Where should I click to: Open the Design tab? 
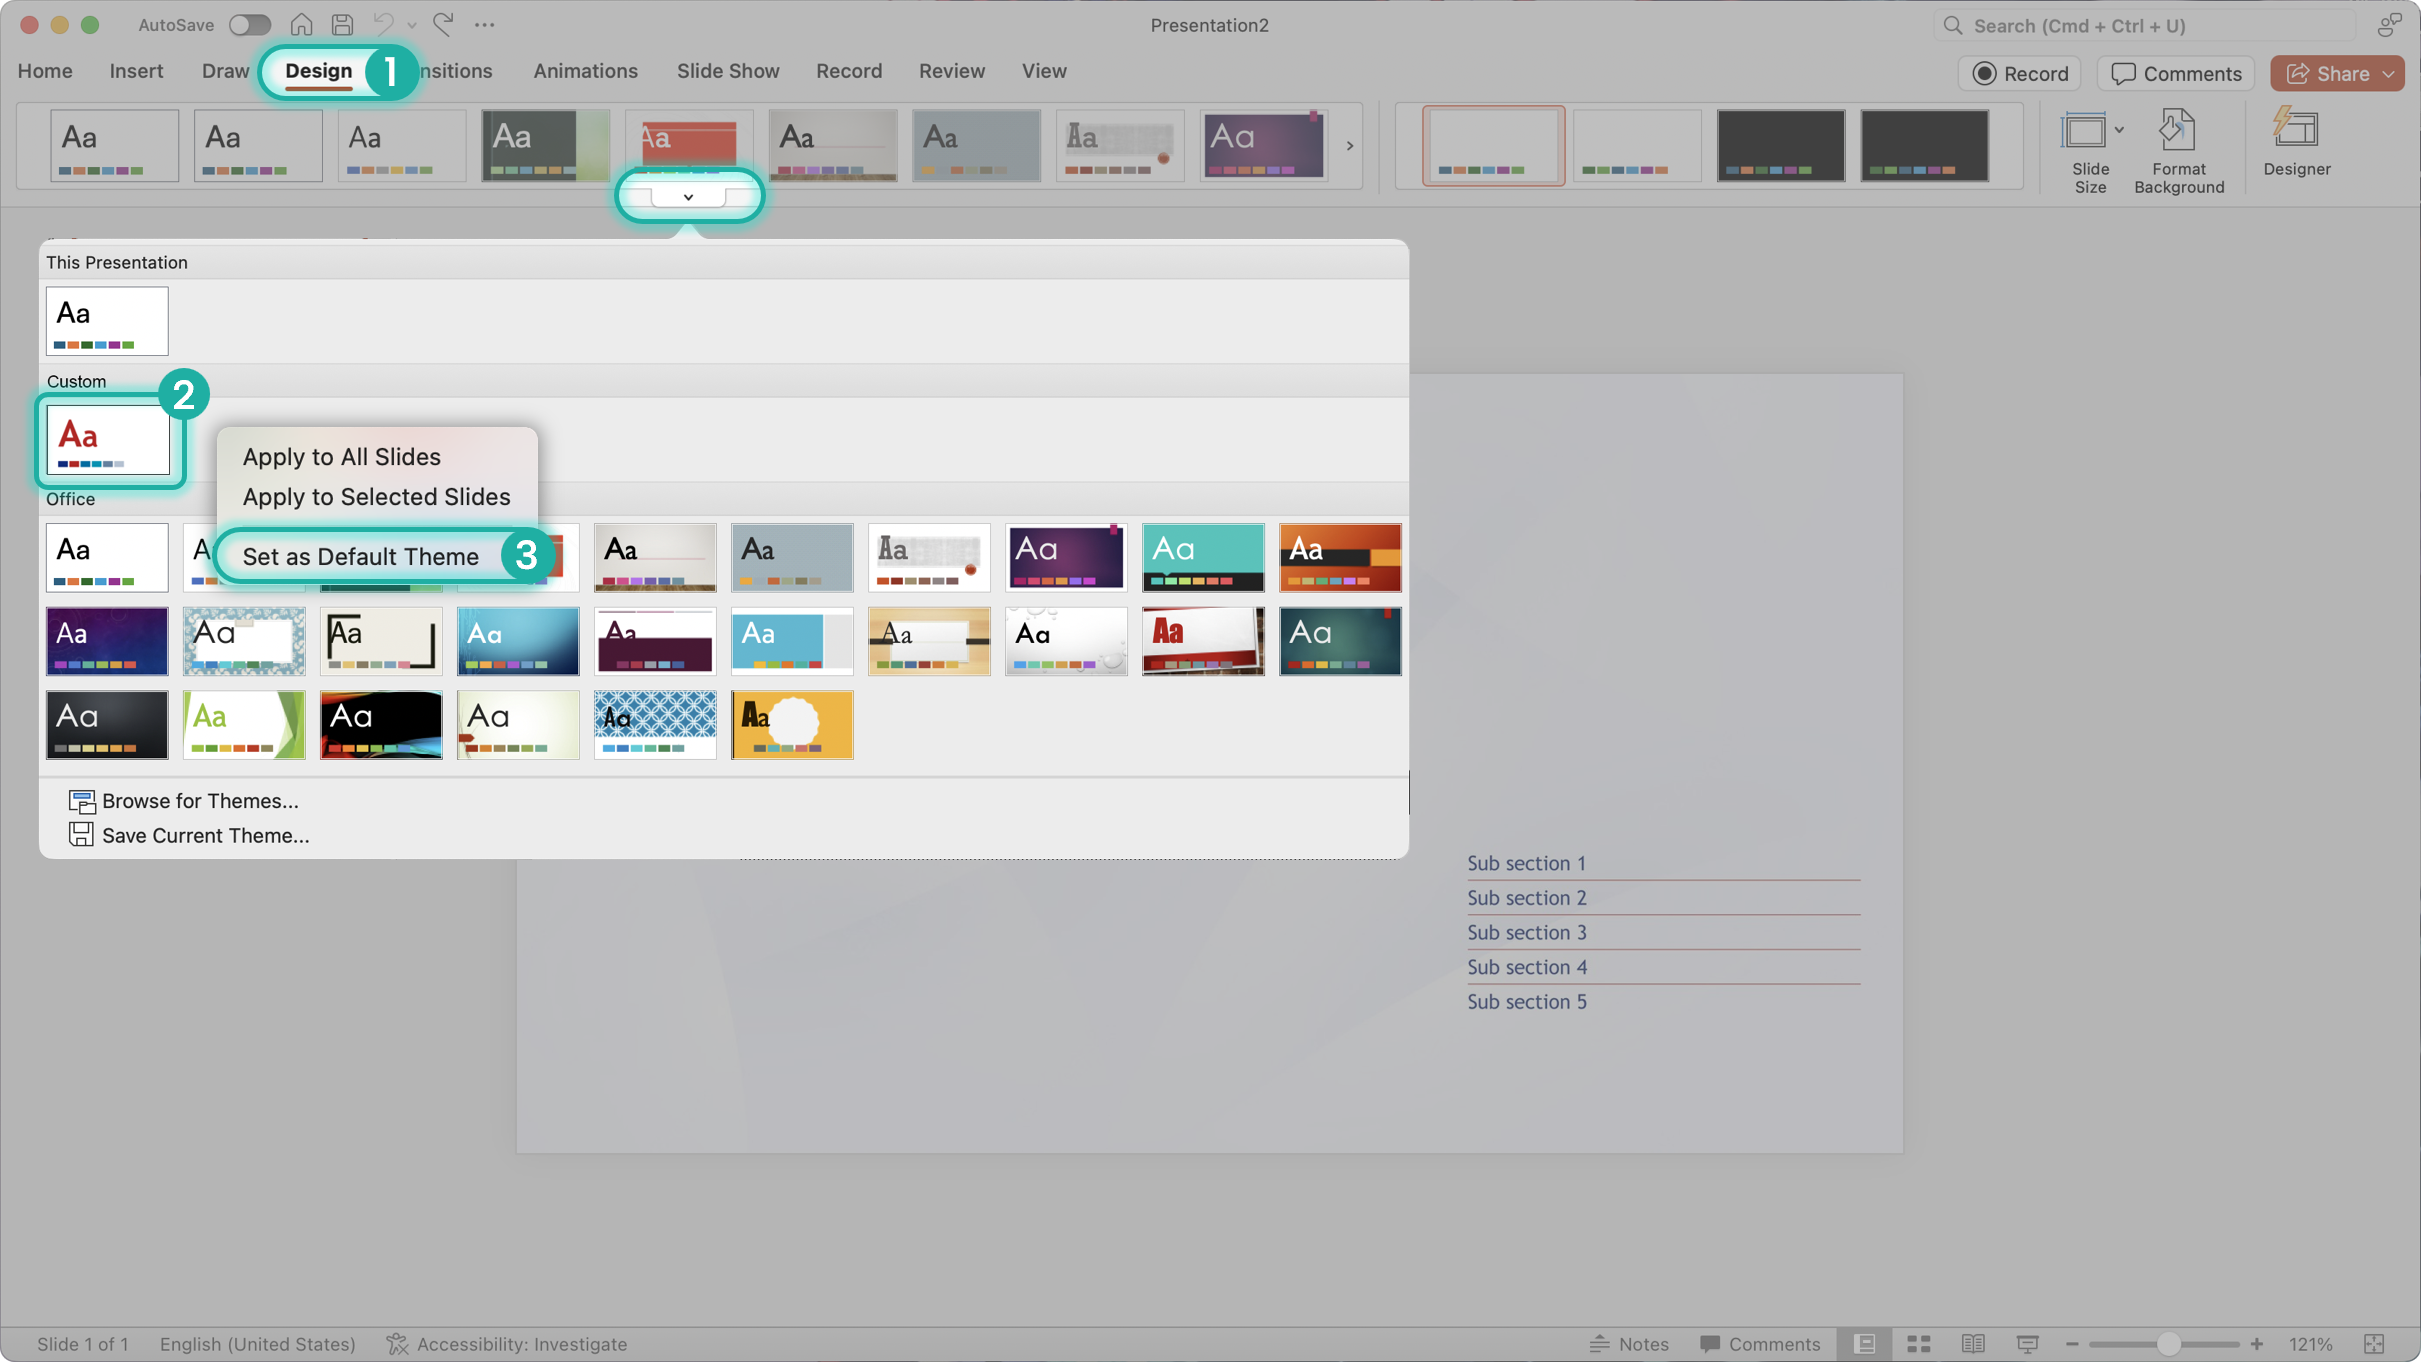[x=318, y=71]
